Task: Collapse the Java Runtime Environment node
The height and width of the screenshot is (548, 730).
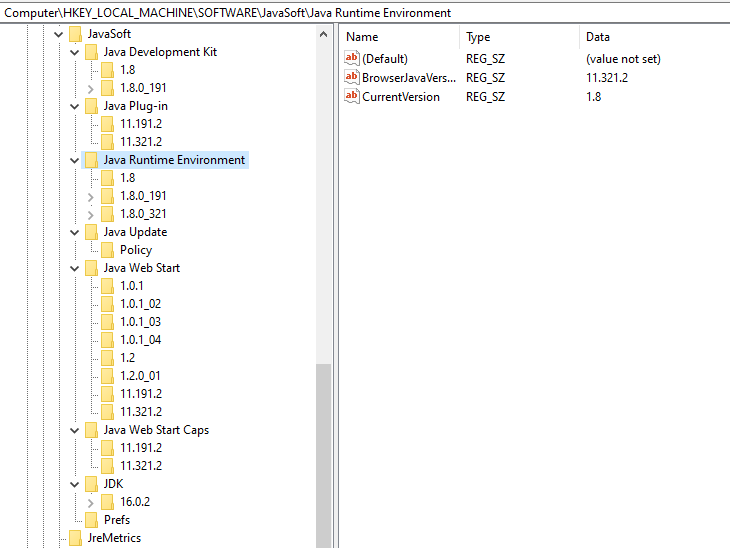Action: 74,160
